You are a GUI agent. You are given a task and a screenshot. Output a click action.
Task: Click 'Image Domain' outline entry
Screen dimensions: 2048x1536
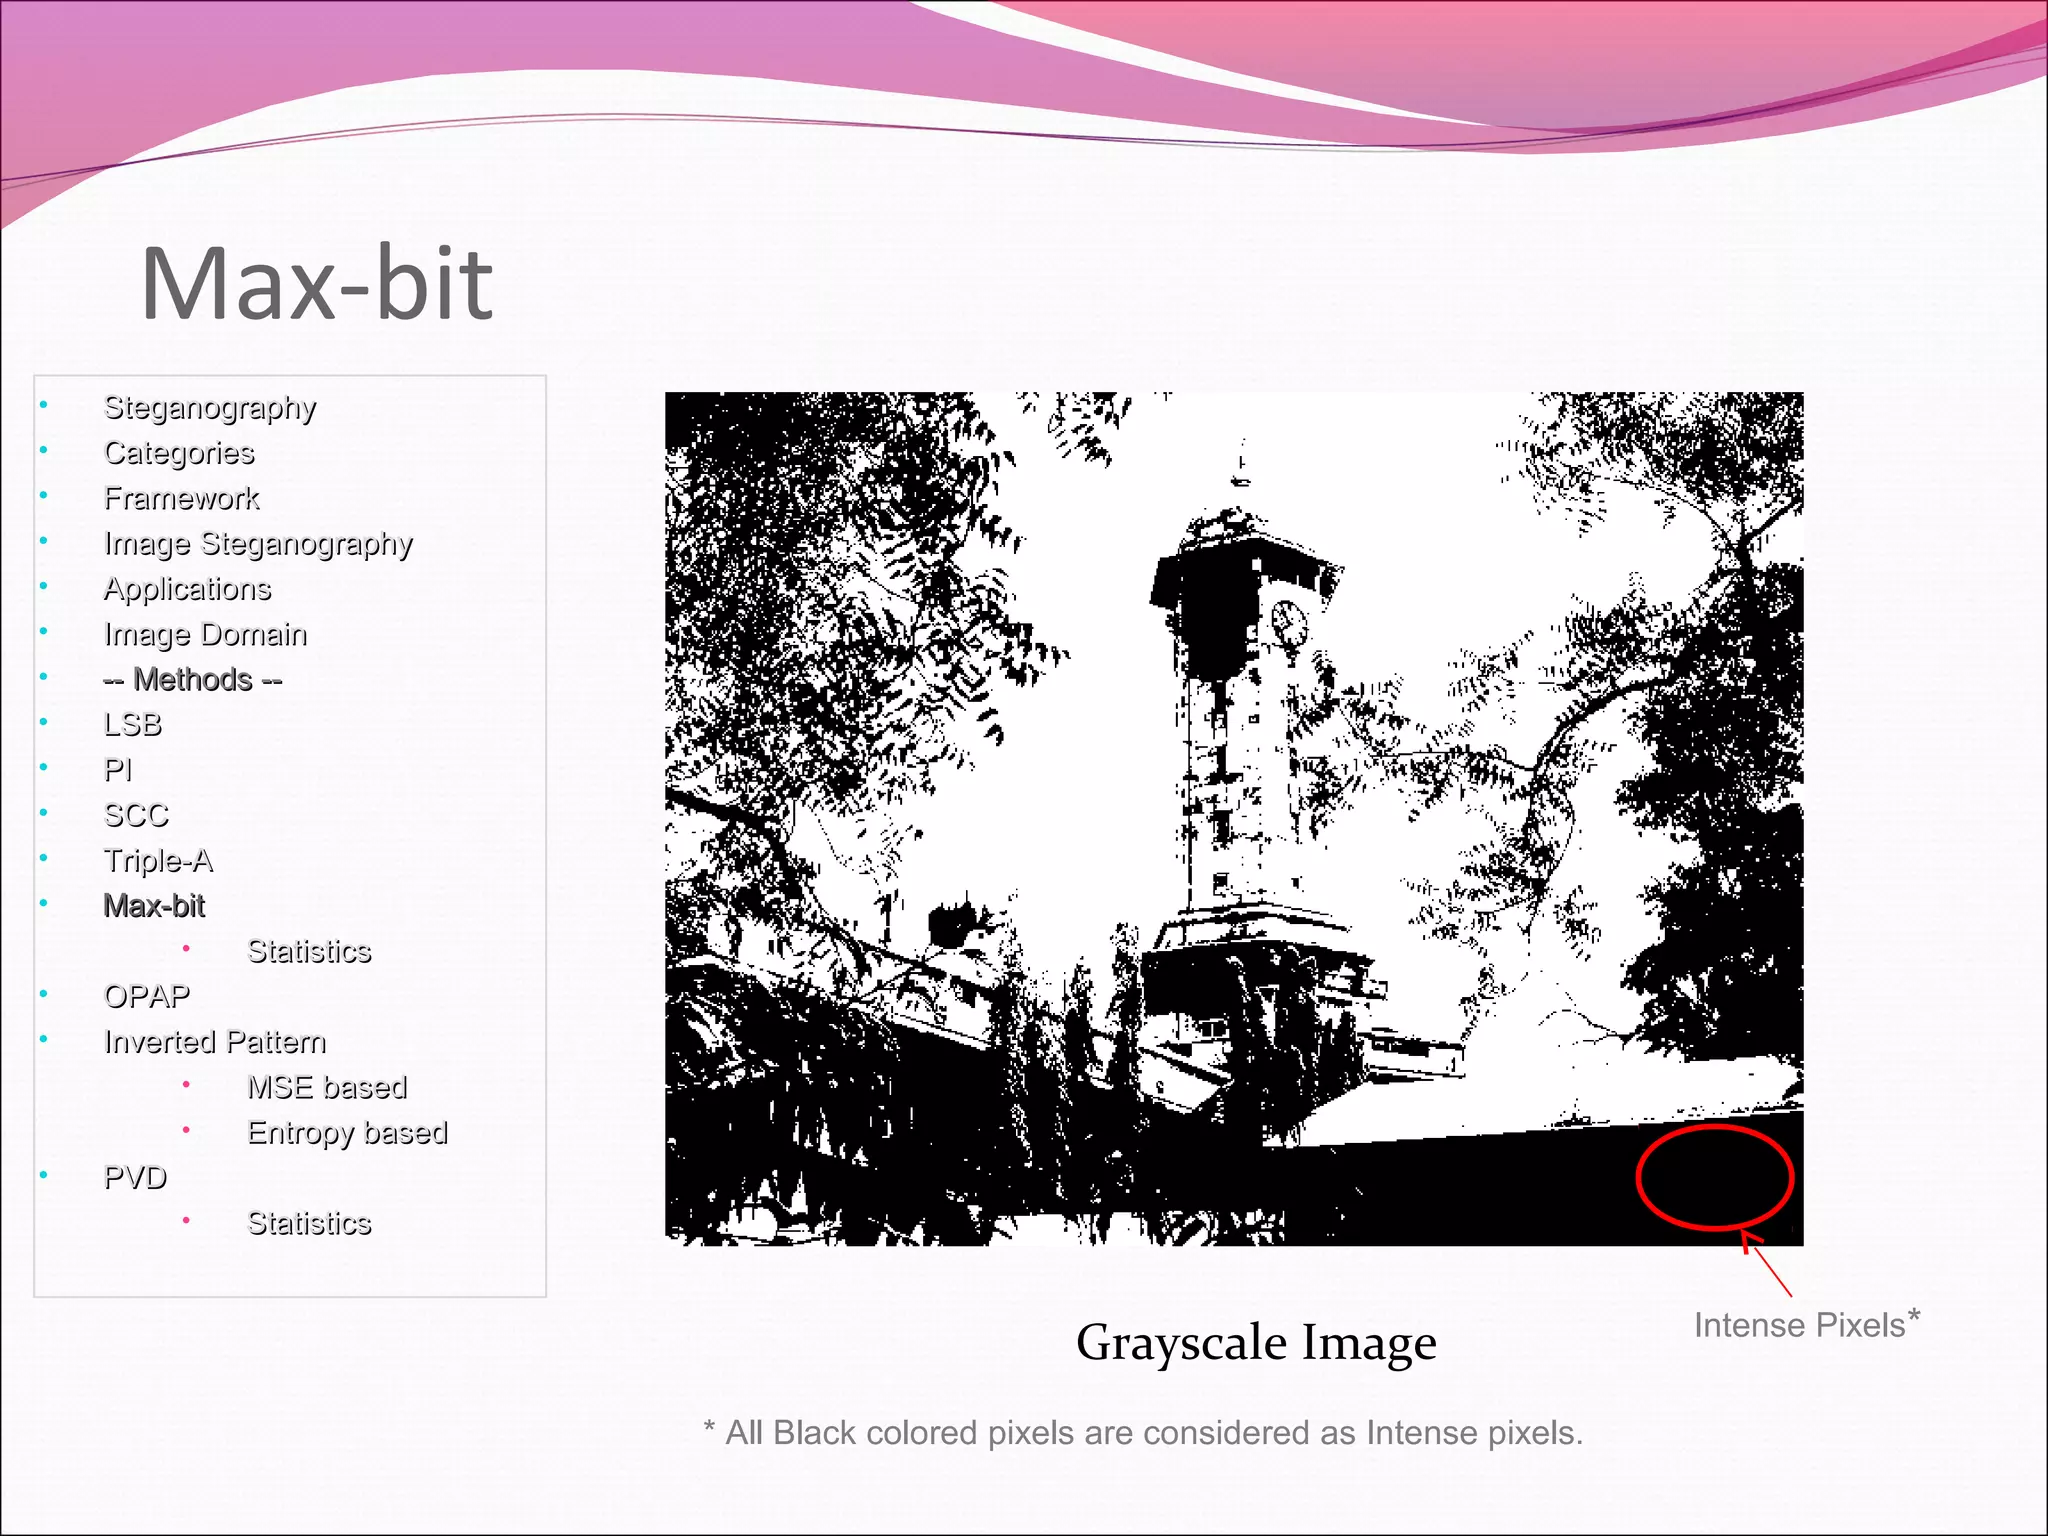coord(206,634)
